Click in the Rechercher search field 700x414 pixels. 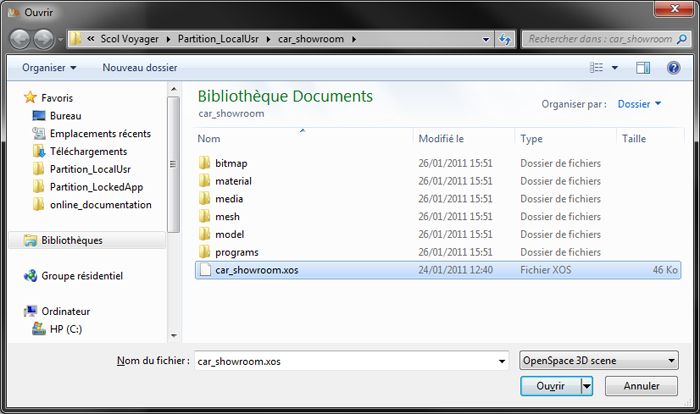click(600, 39)
